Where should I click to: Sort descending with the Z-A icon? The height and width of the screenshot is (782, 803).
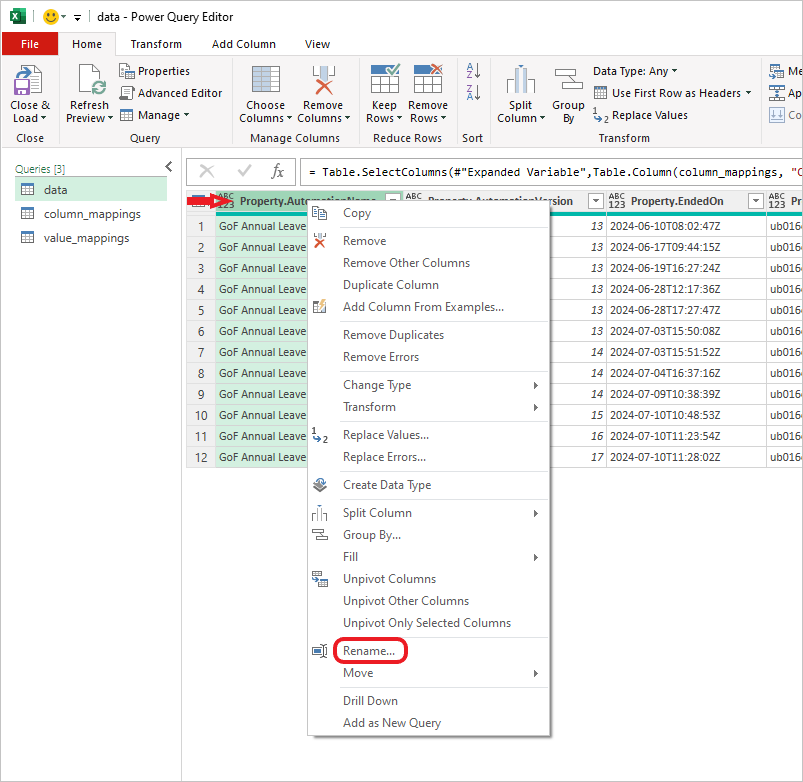pos(473,93)
